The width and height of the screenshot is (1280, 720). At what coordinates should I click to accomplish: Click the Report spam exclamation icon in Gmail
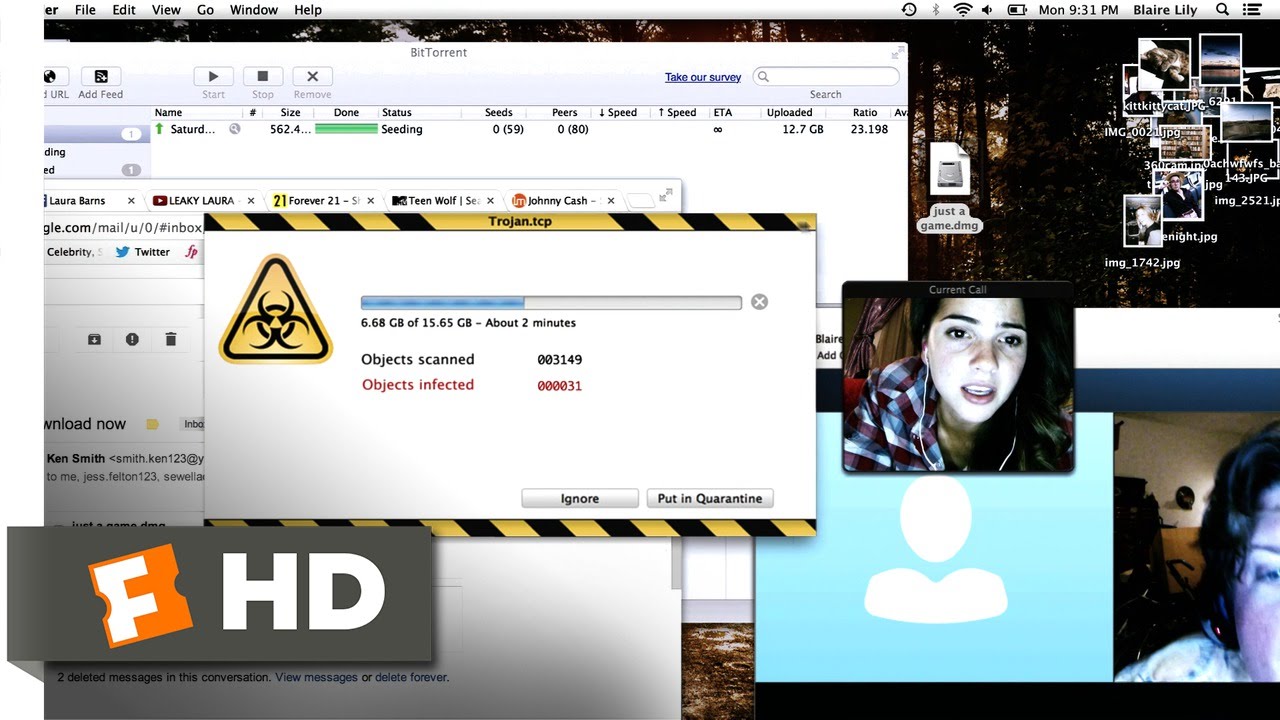pyautogui.click(x=132, y=340)
